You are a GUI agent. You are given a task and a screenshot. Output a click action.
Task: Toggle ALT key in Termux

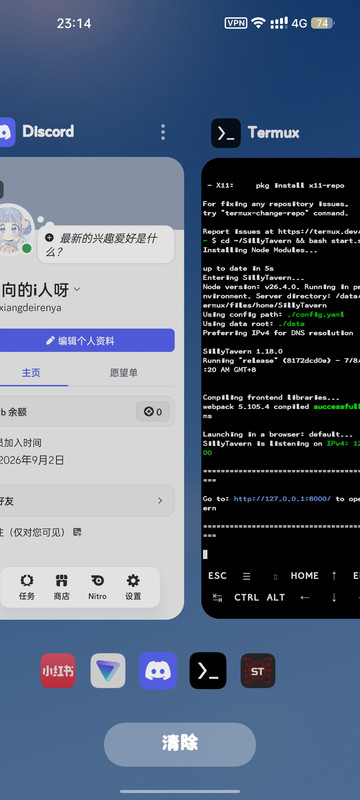[276, 597]
